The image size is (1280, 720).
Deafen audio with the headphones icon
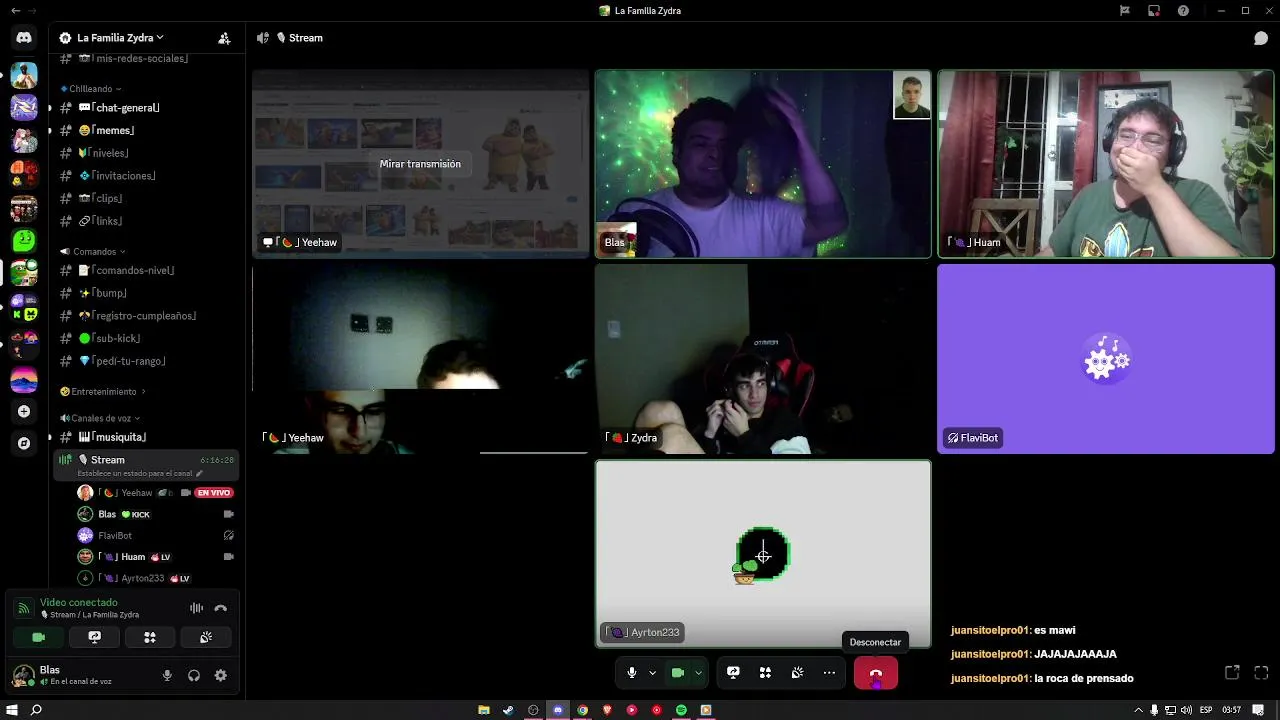pyautogui.click(x=194, y=676)
